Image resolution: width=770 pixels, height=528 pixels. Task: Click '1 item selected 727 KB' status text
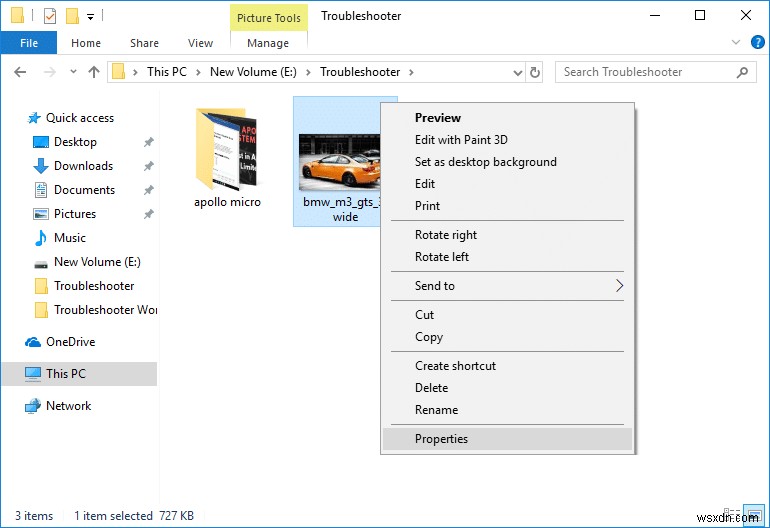click(134, 516)
